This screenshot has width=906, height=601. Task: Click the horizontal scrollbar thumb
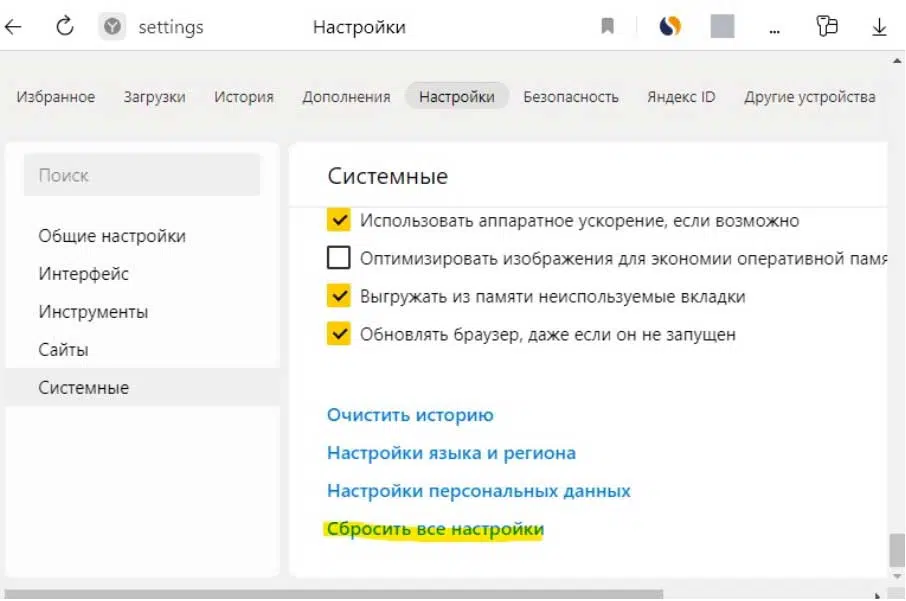click(x=333, y=595)
